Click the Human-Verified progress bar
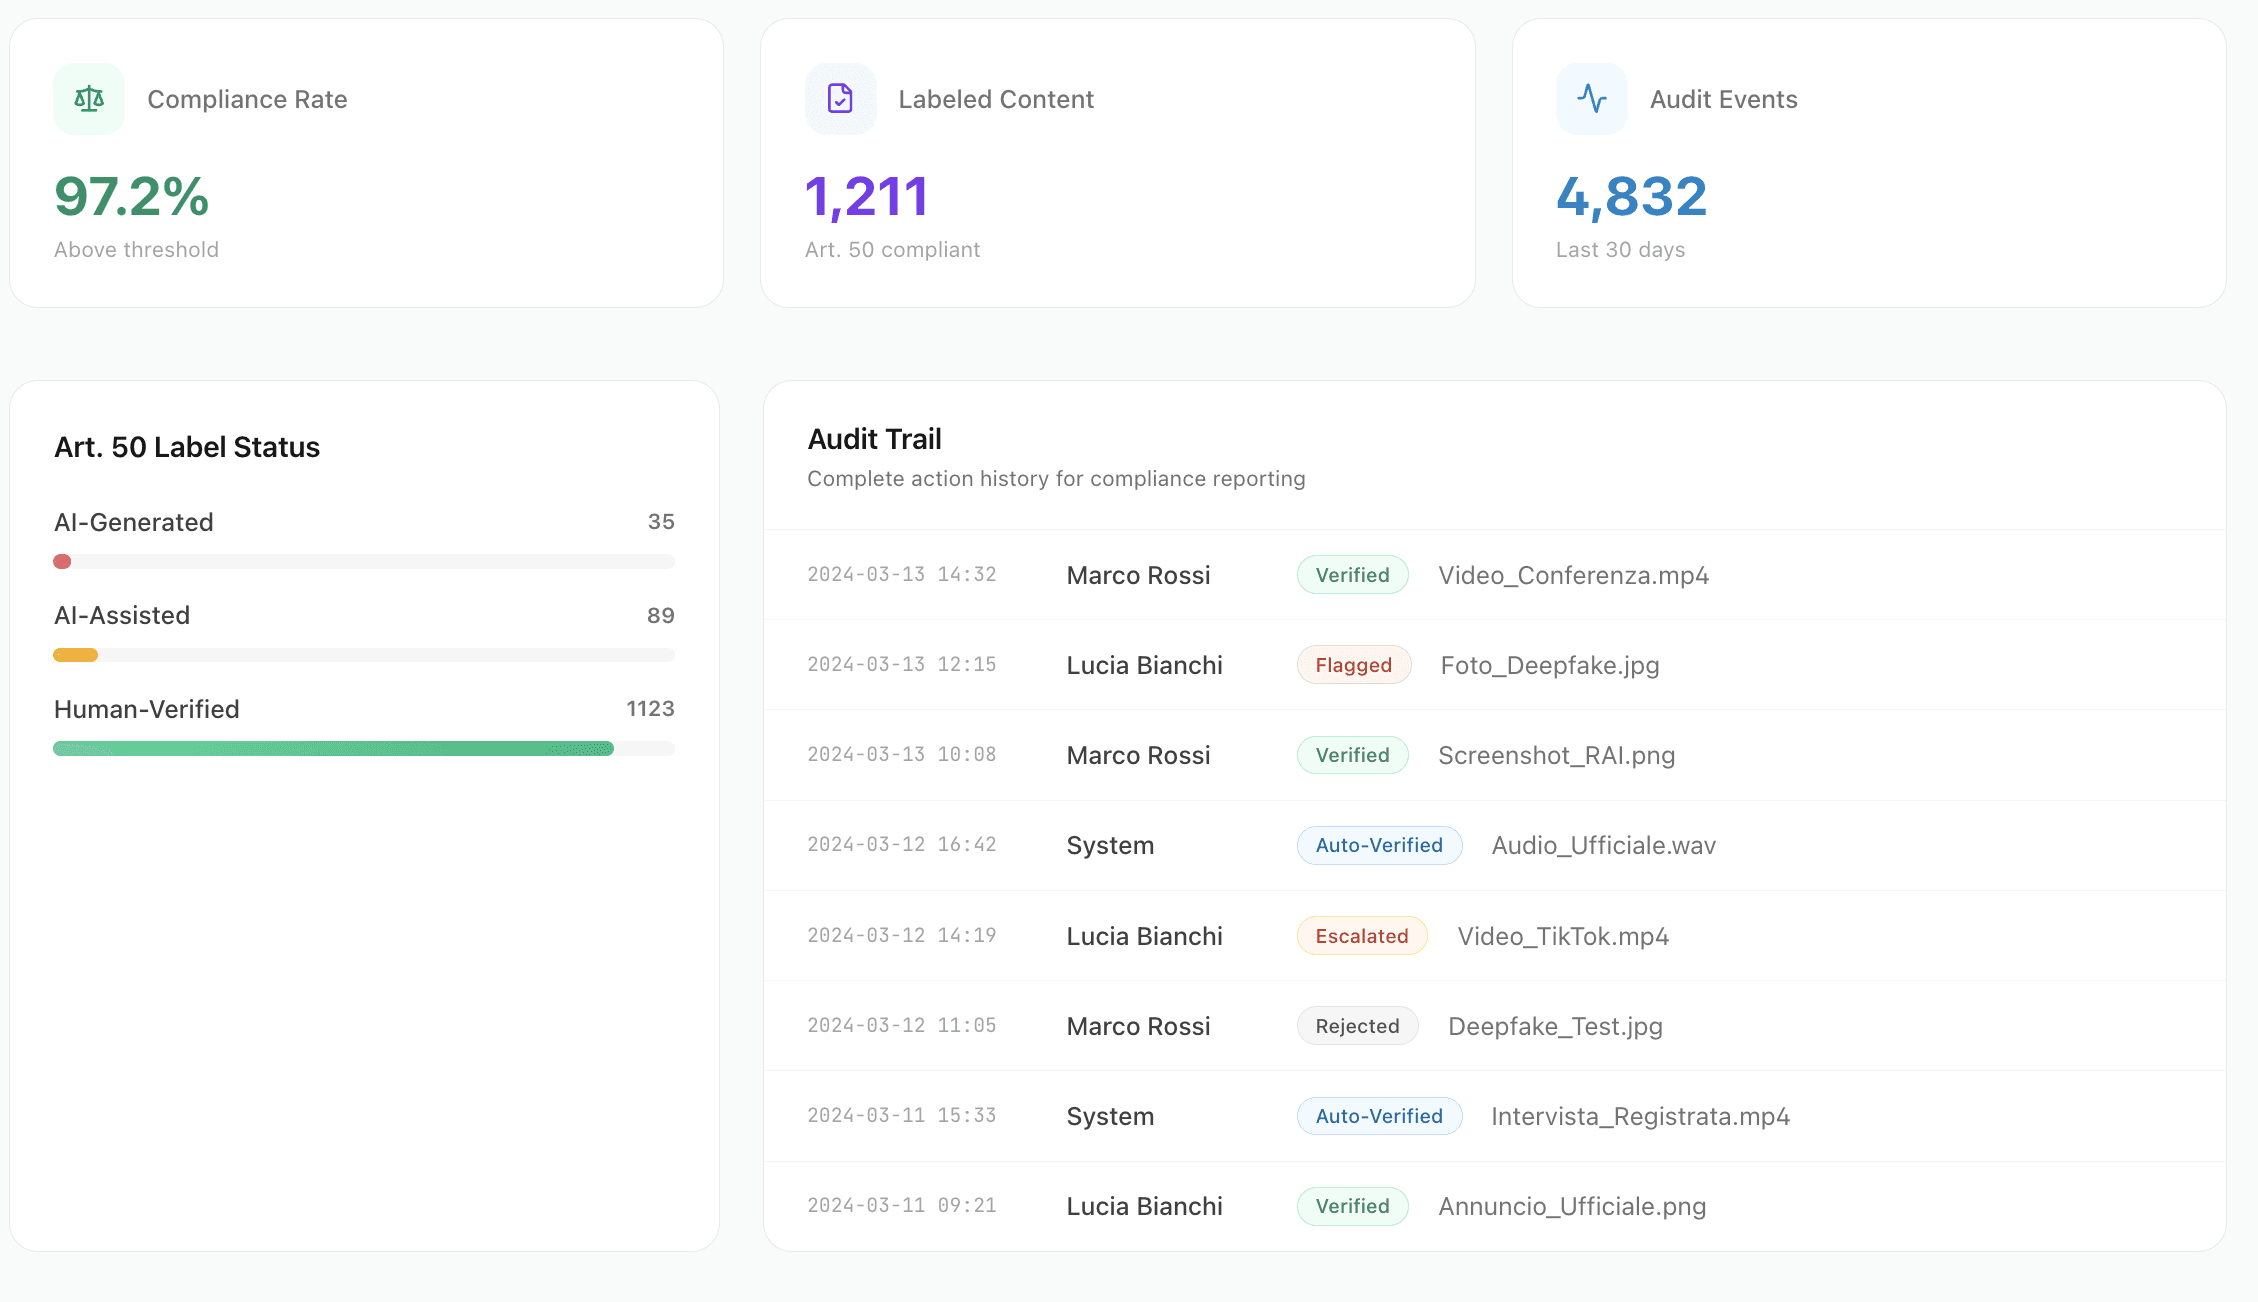The height and width of the screenshot is (1302, 2258). 363,747
